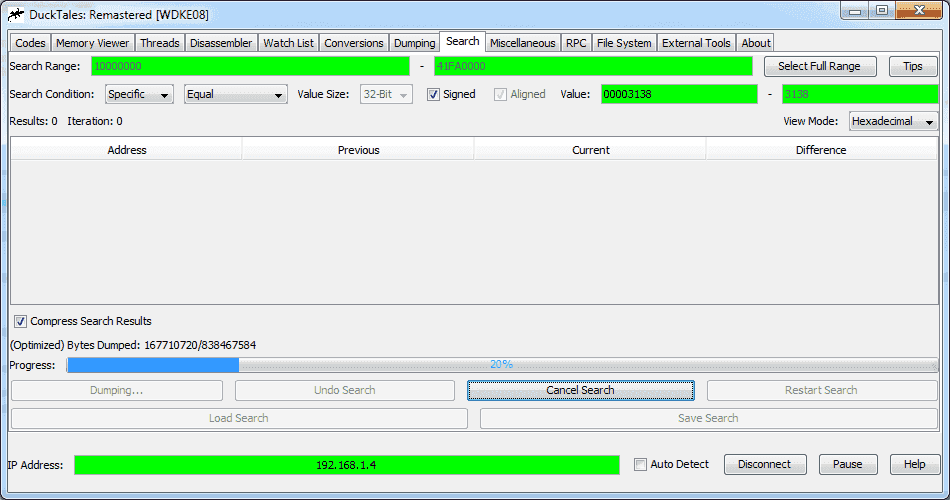The height and width of the screenshot is (500, 950).
Task: Toggle Compress Search Results checkbox
Action: (21, 321)
